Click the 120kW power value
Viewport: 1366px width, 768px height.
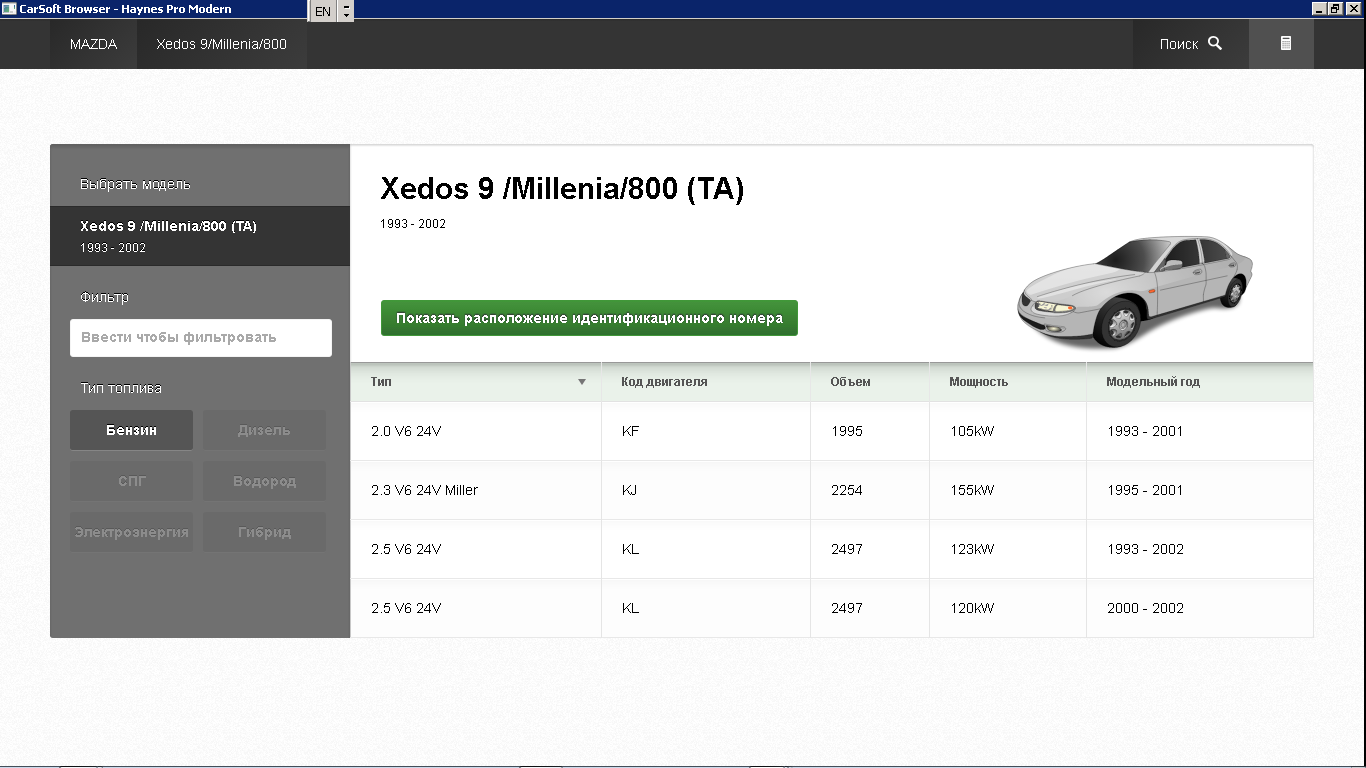tap(972, 608)
